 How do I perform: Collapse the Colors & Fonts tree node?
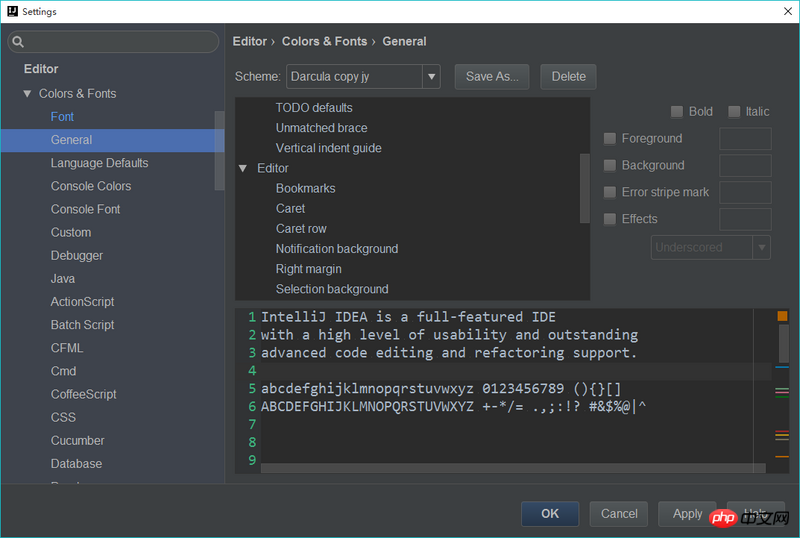coord(27,93)
